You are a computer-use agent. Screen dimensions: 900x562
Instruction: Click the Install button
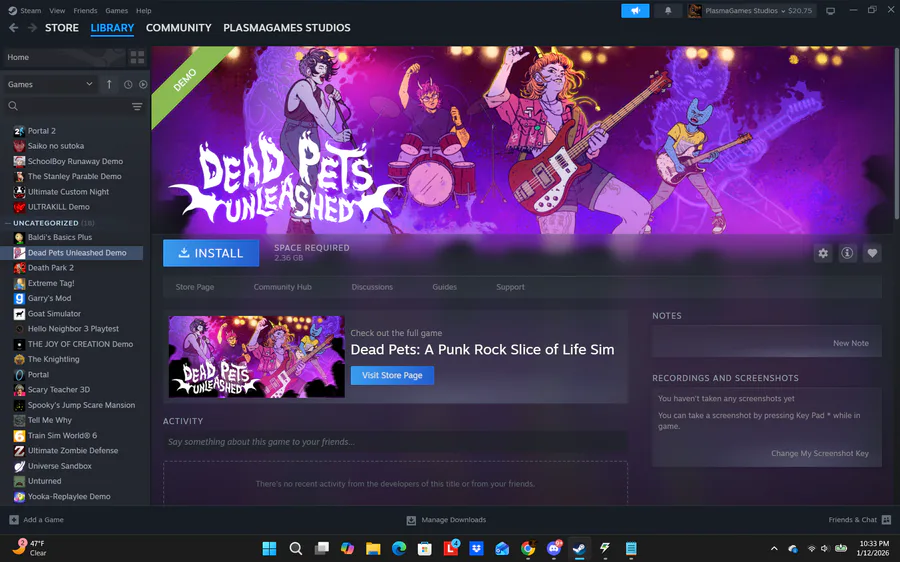click(211, 253)
